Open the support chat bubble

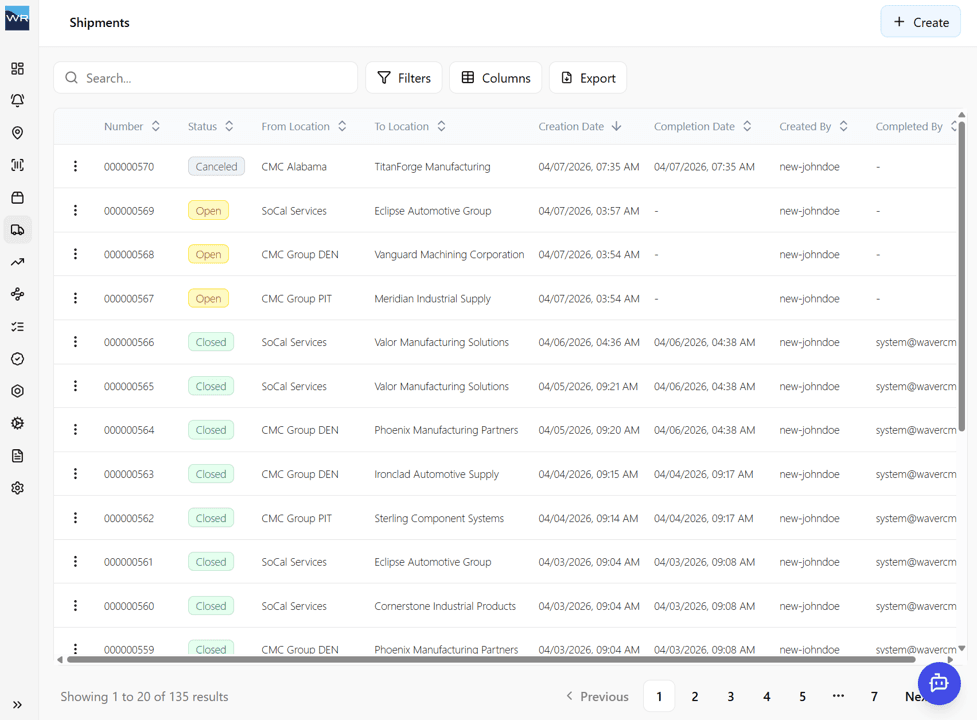938,684
